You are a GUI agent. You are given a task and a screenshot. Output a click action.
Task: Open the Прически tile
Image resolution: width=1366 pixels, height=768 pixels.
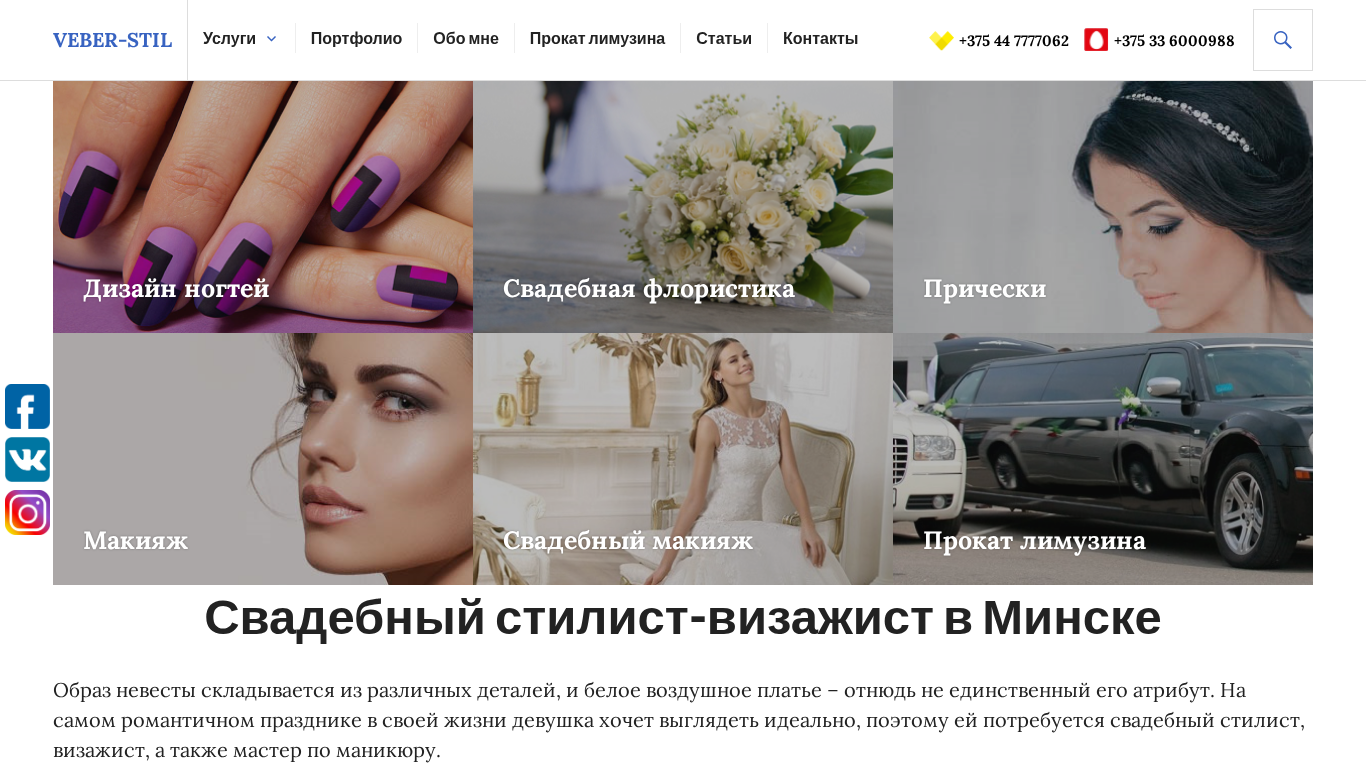click(1103, 207)
